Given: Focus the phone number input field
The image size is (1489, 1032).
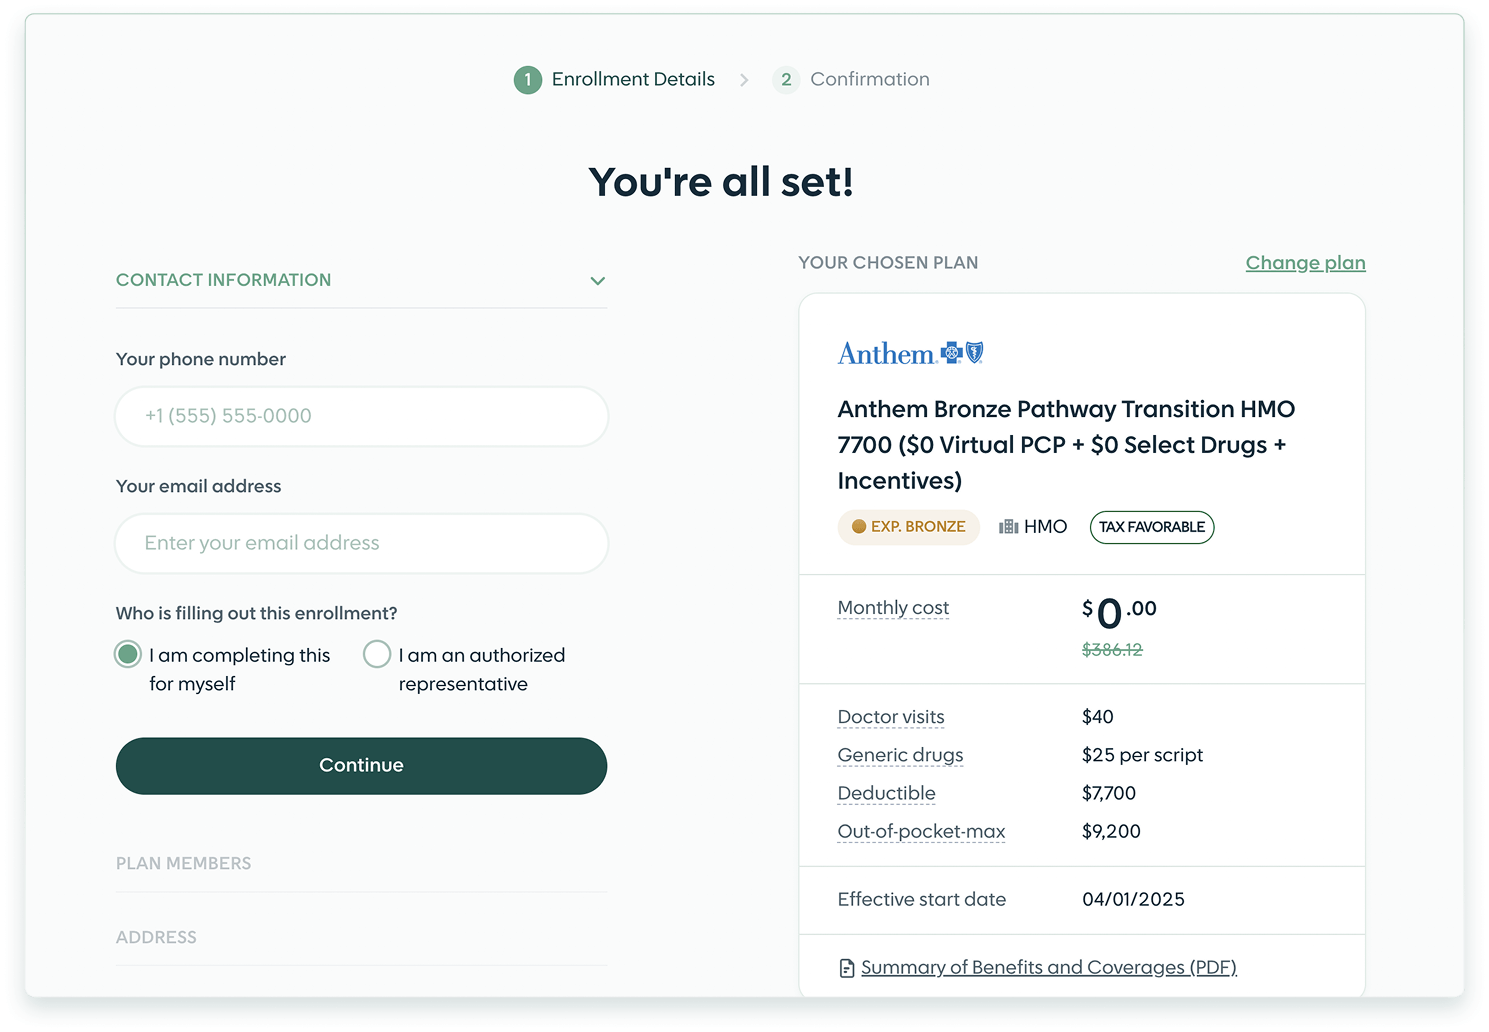Looking at the screenshot, I should tap(361, 416).
